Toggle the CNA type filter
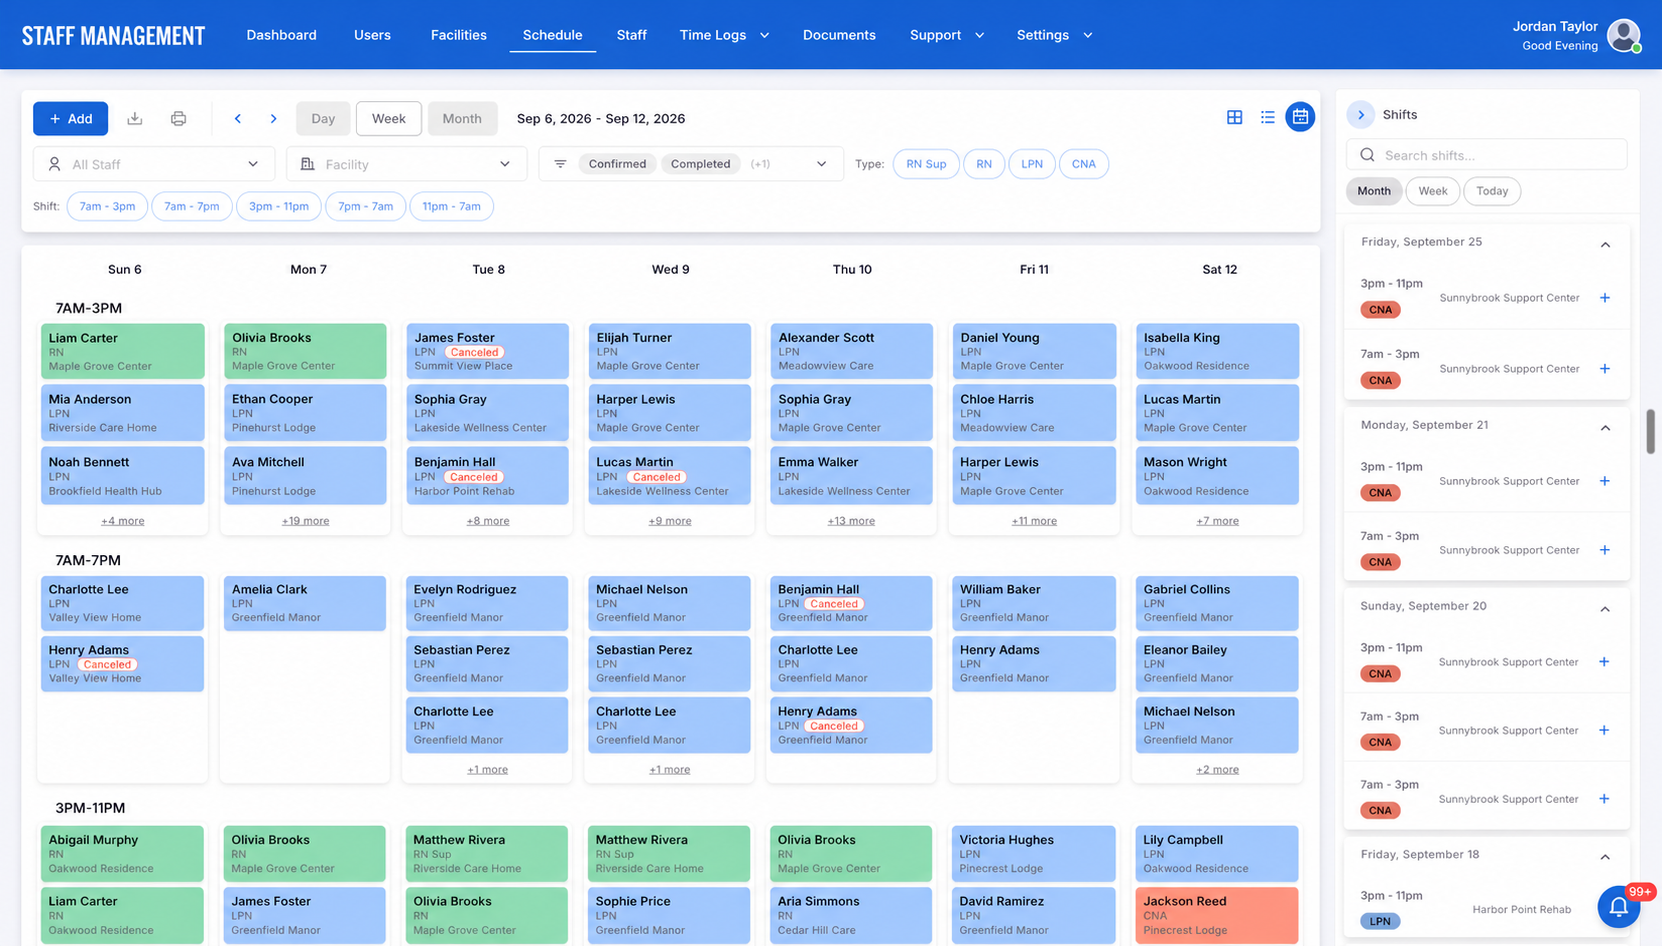Image resolution: width=1662 pixels, height=946 pixels. click(1084, 164)
